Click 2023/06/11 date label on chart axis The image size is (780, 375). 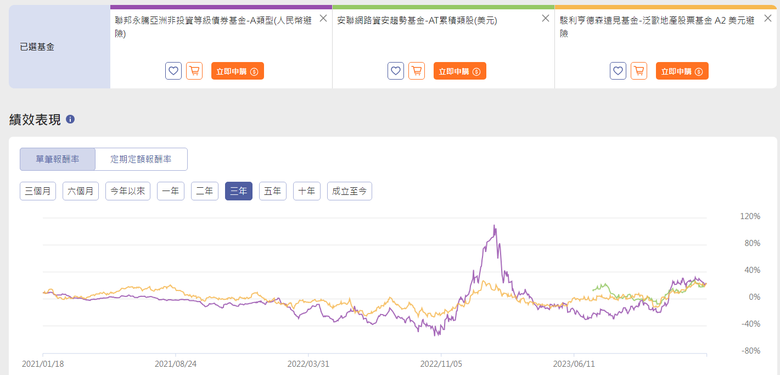[x=574, y=364]
